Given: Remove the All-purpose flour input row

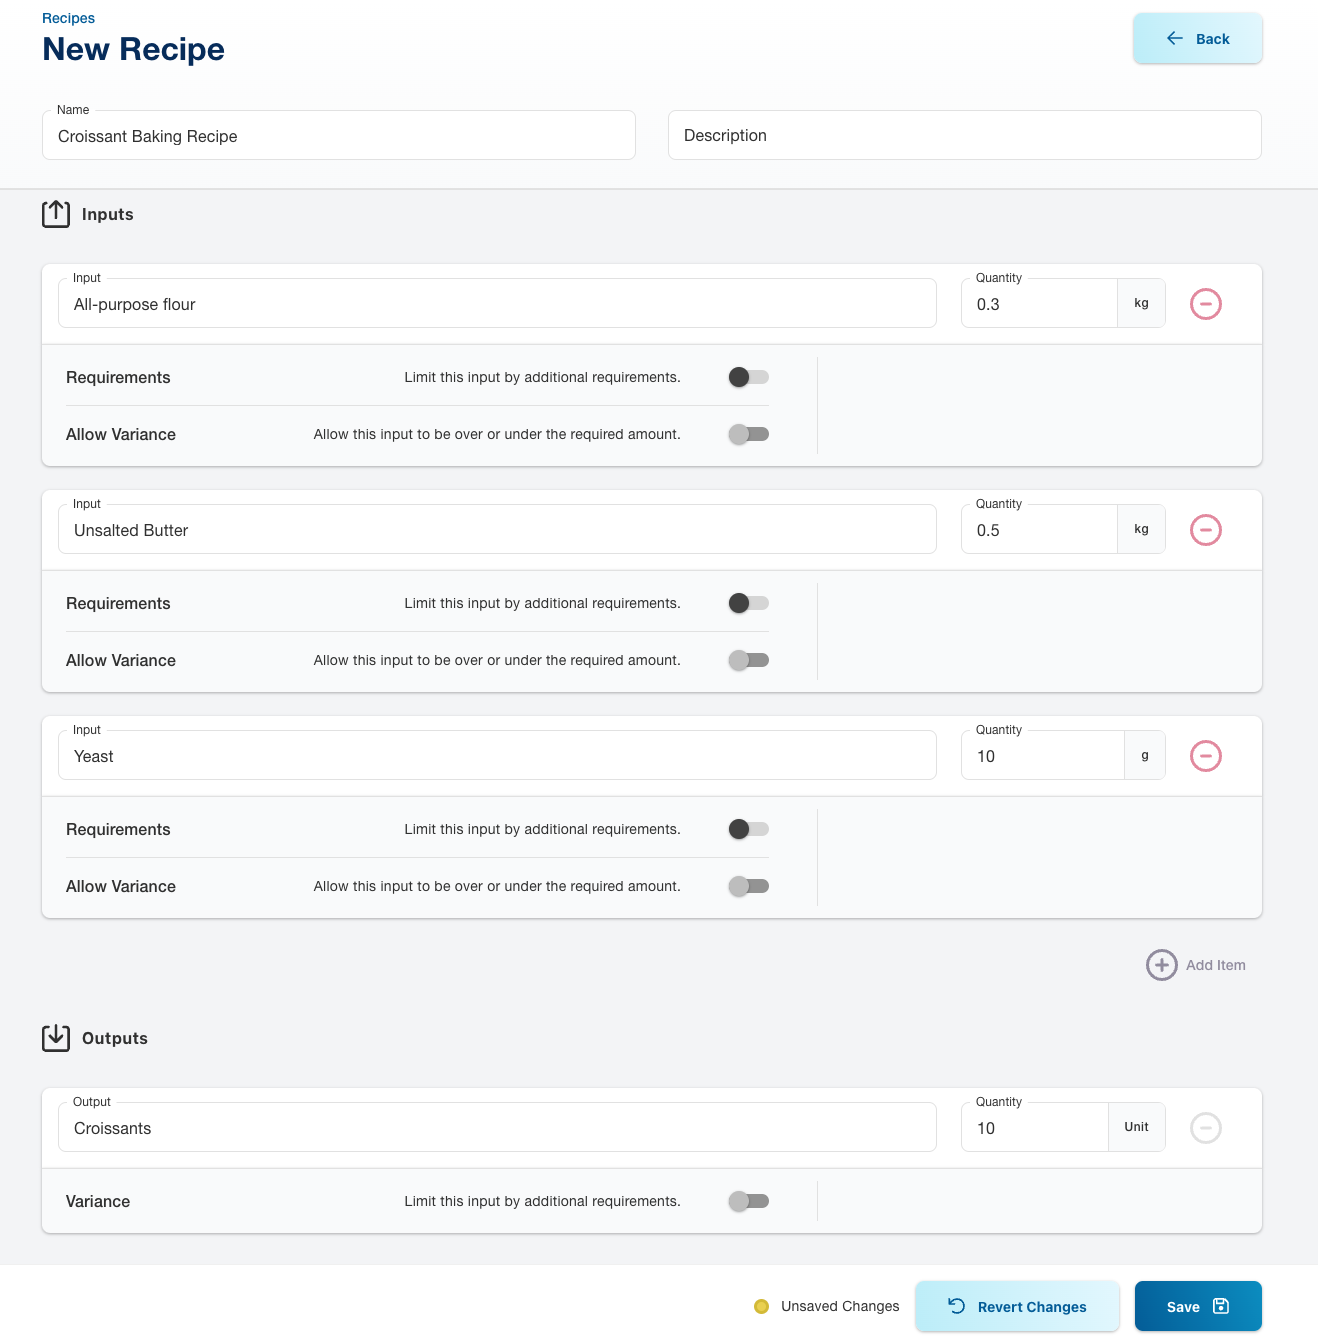Looking at the screenshot, I should pos(1205,304).
